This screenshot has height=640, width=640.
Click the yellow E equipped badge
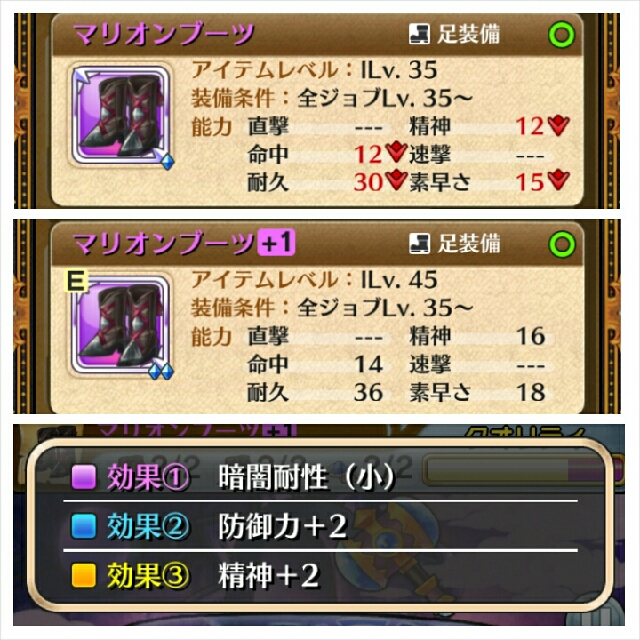coord(76,281)
